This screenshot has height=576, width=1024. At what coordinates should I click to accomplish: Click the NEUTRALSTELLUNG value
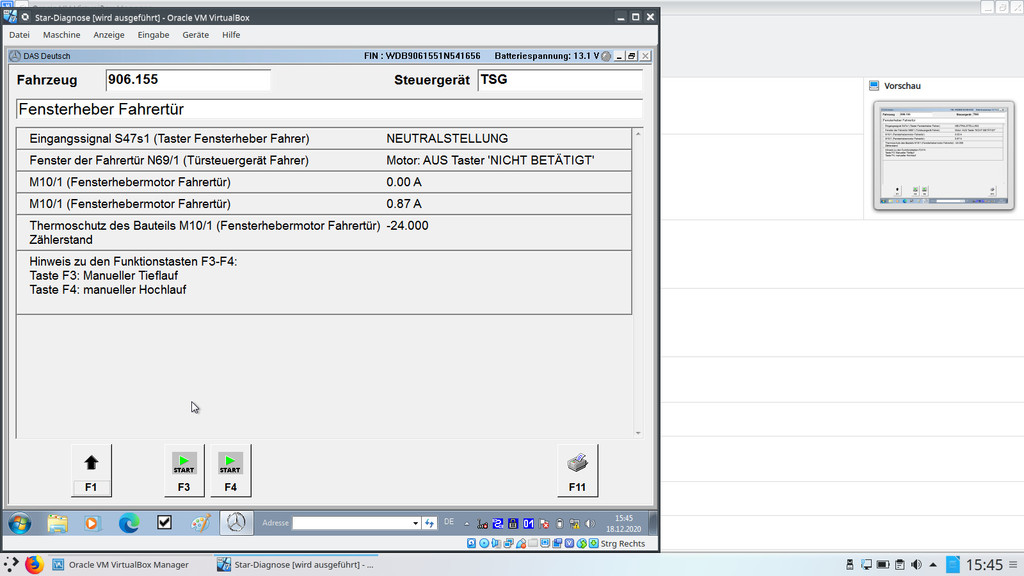[x=447, y=138]
